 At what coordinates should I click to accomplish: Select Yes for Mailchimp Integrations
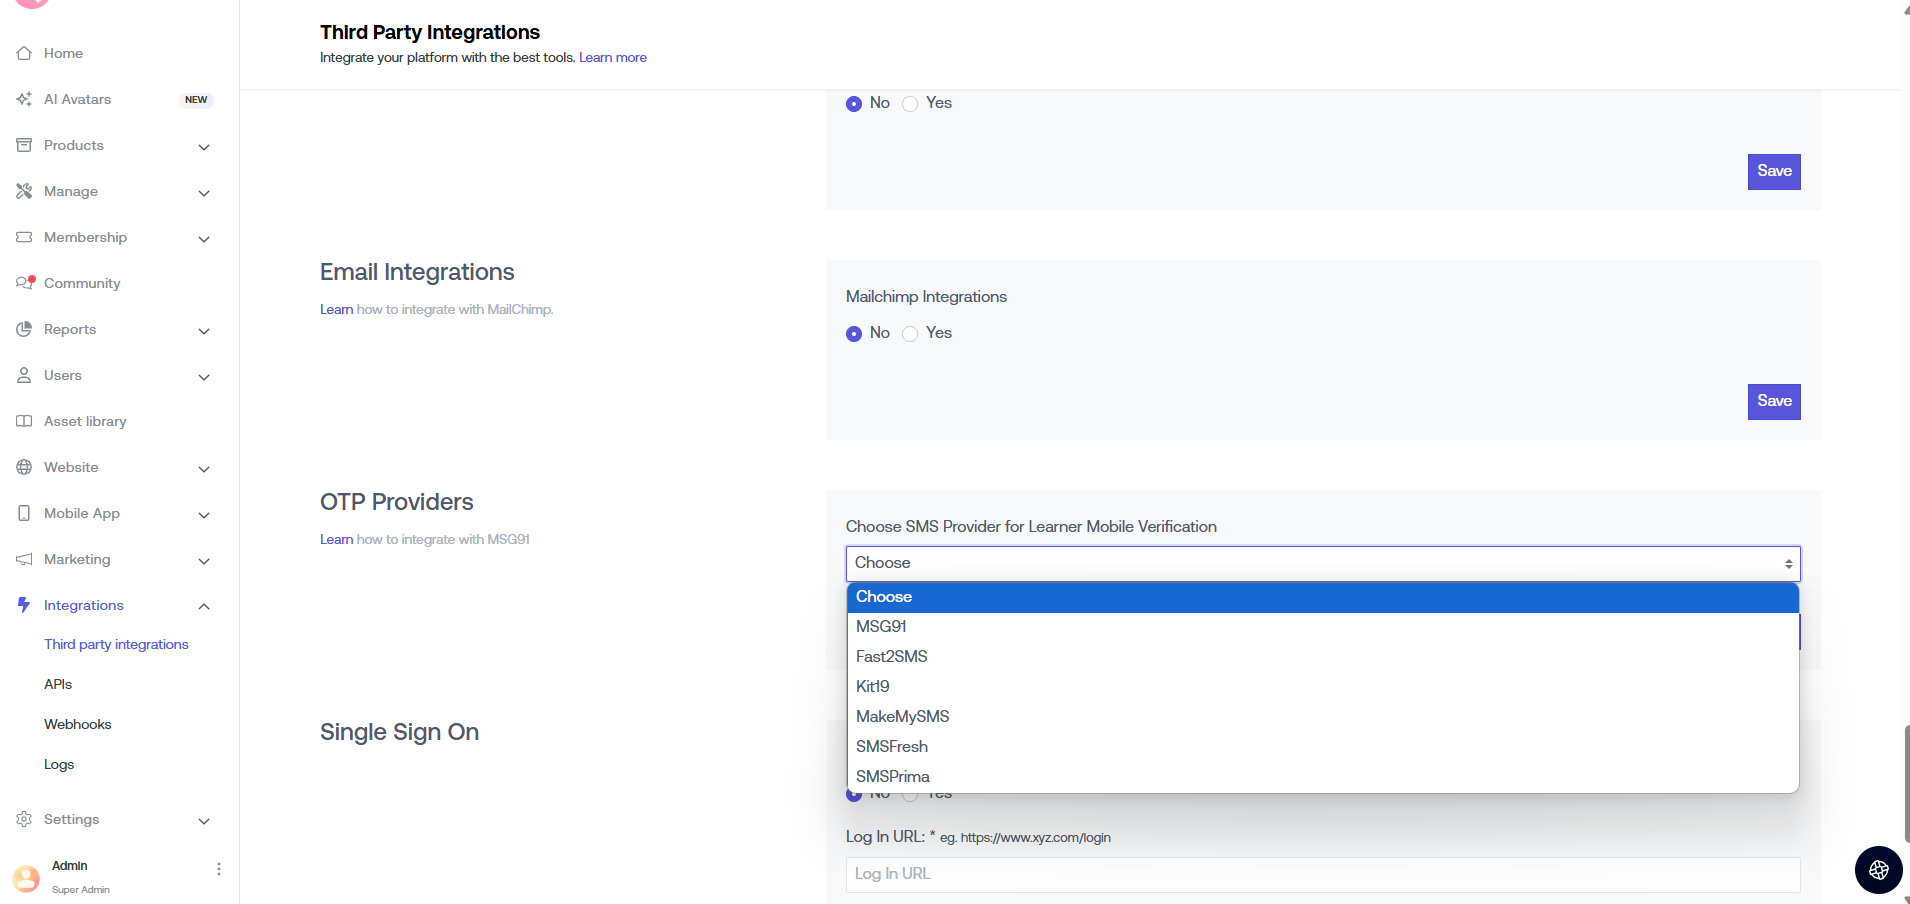[910, 334]
